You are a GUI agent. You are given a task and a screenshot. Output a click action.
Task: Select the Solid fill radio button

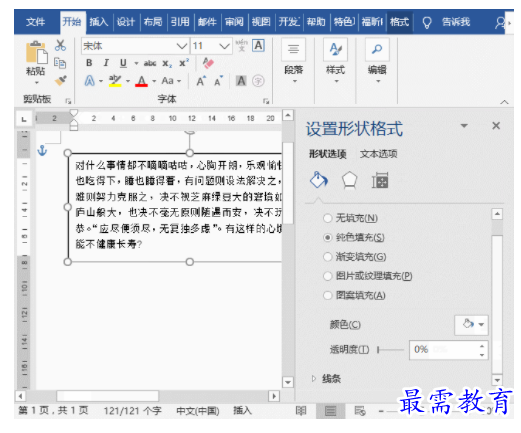coord(328,237)
